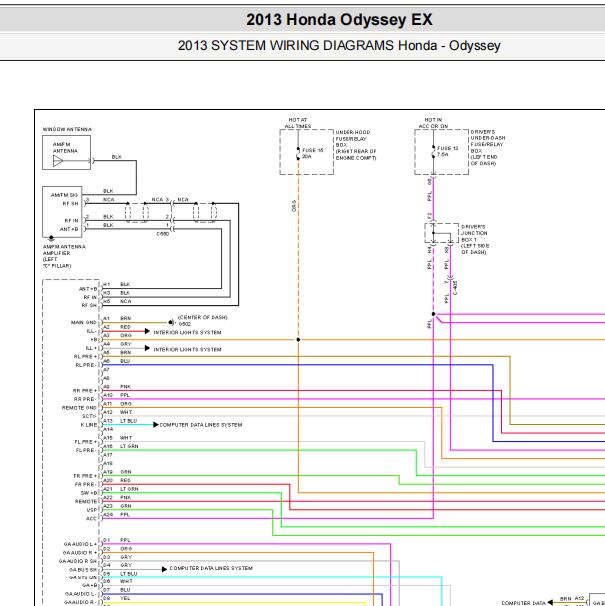Click pin 'A10' with PPL wire
The height and width of the screenshot is (606, 605).
pos(108,395)
